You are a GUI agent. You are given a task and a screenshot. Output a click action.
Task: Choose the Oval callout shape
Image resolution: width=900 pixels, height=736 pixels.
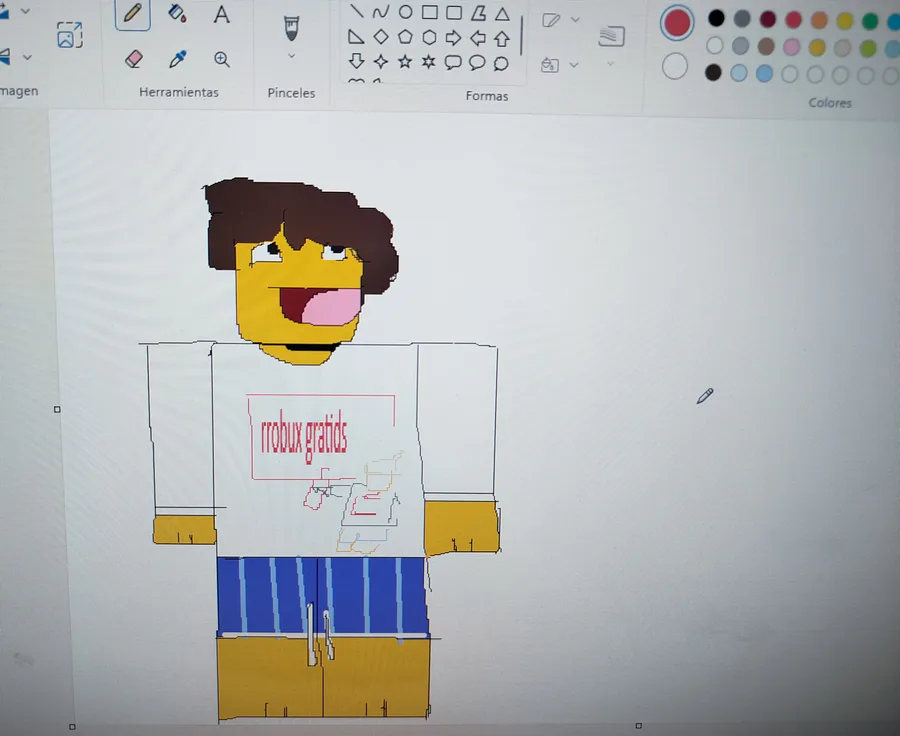[477, 62]
